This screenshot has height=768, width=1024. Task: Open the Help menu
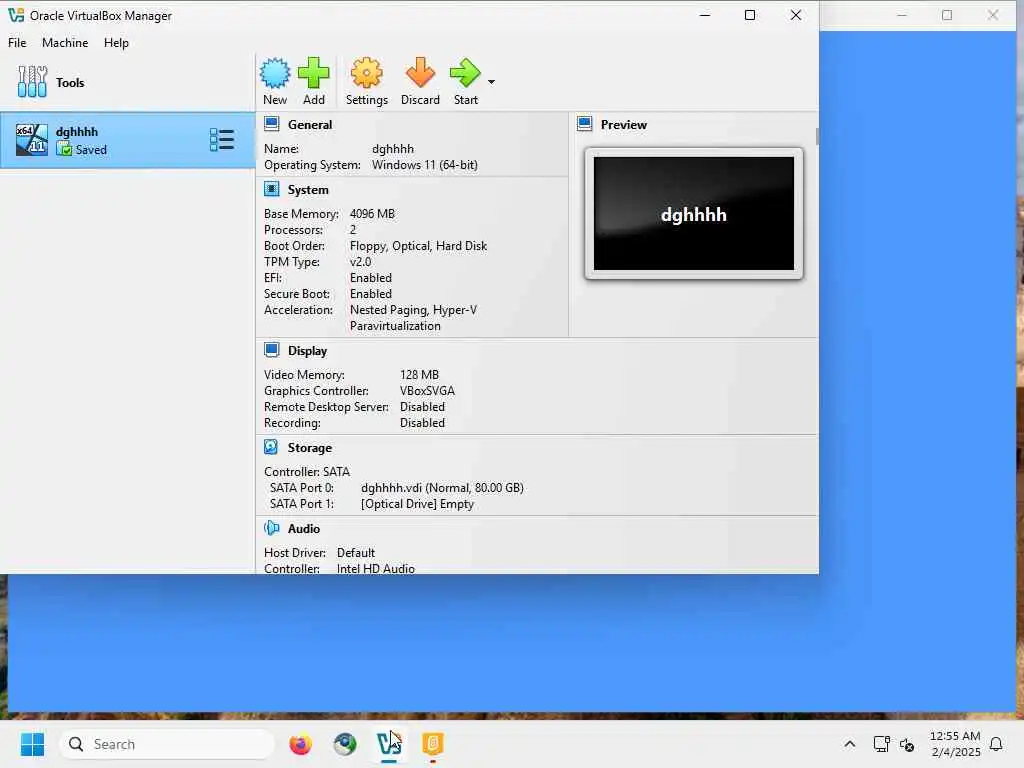[116, 42]
